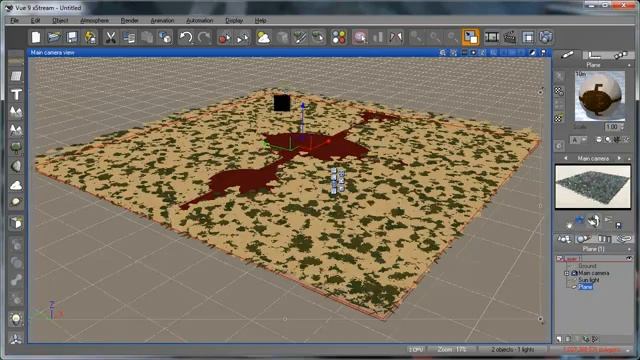The height and width of the screenshot is (360, 640).
Task: Click the render filmstrip icon
Action: click(x=492, y=38)
